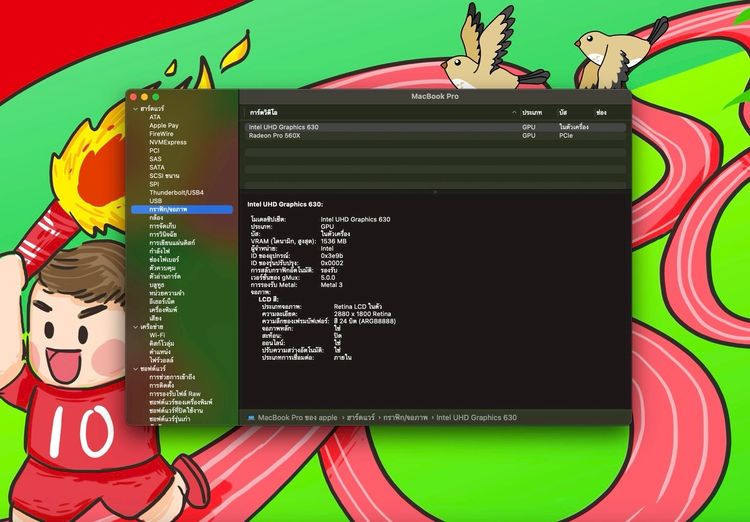Select NVMExpress in the hardware list

pos(167,142)
